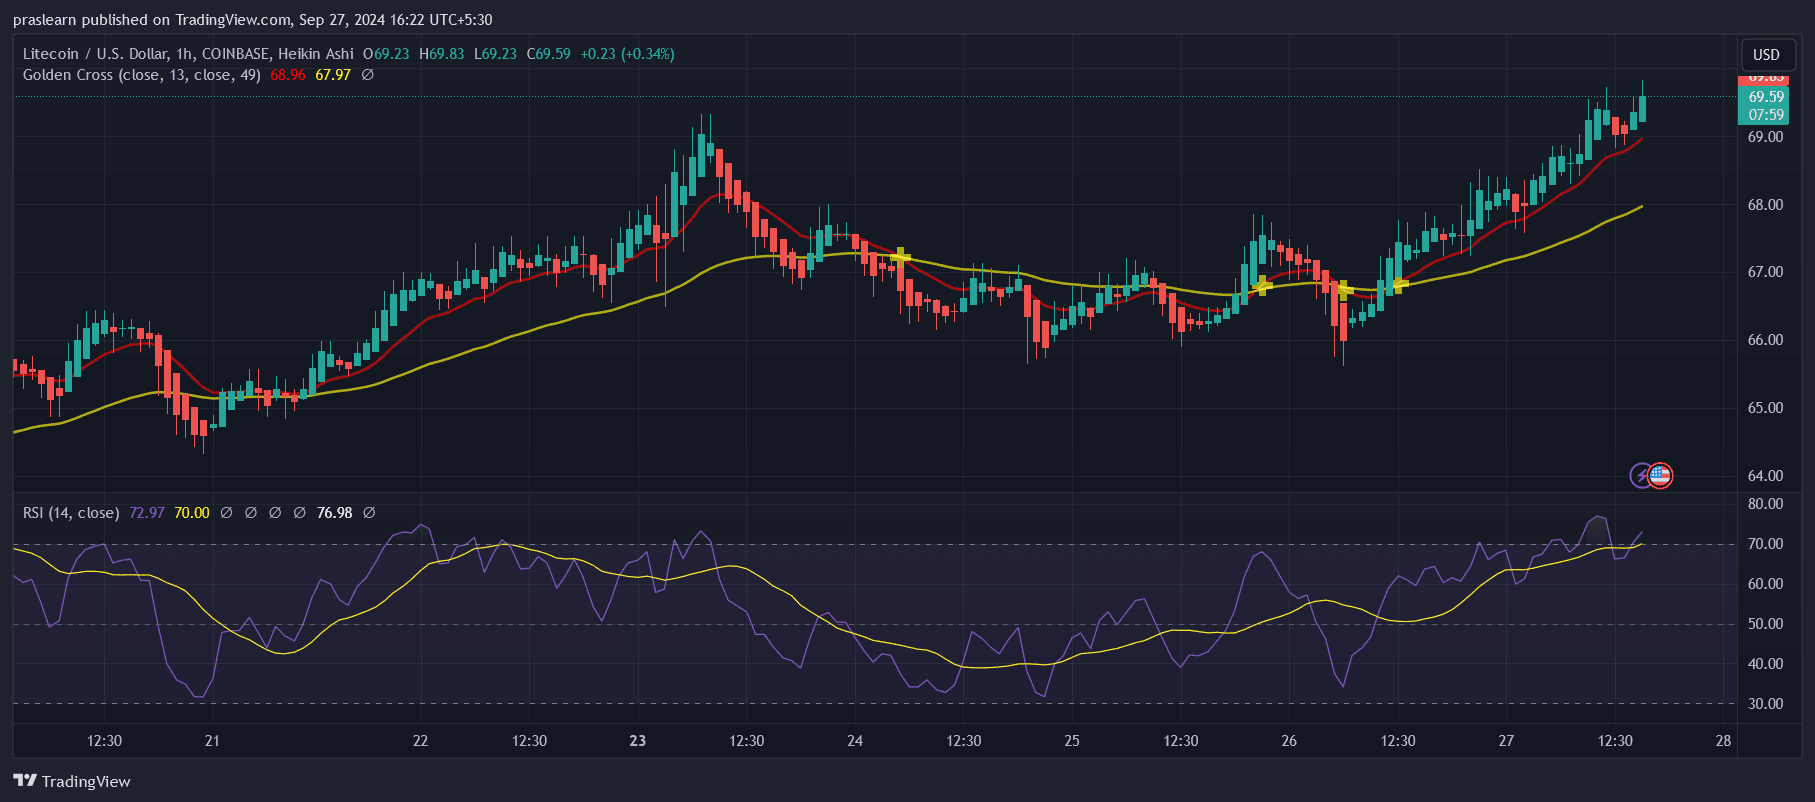Viewport: 1815px width, 802px height.
Task: Click the ∅ symbol beside Golden Cross values
Action: (368, 75)
